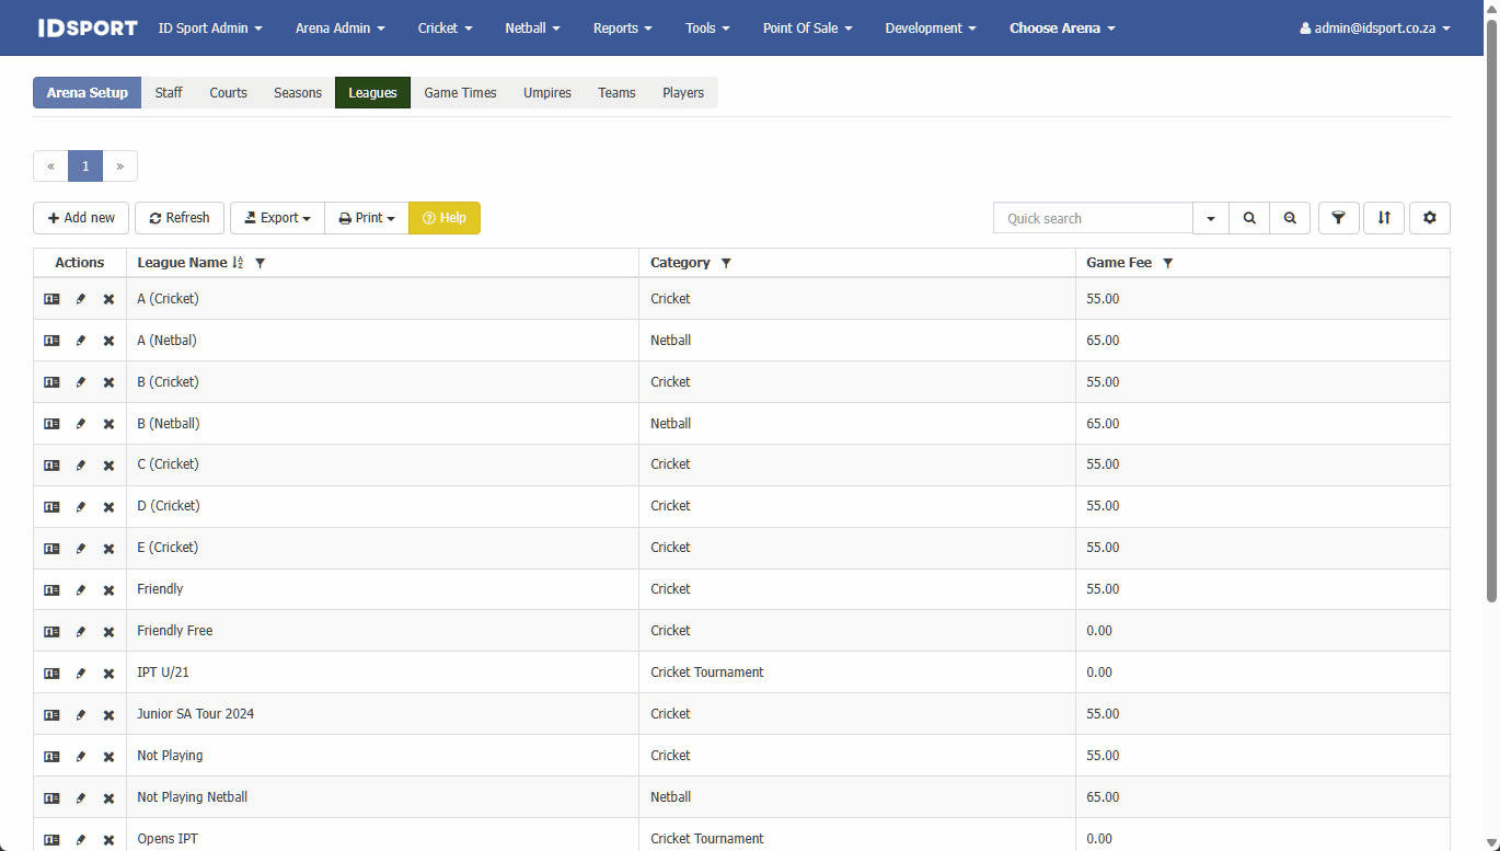Open the sort order button in toolbar
This screenshot has height=852, width=1500.
pos(1384,218)
